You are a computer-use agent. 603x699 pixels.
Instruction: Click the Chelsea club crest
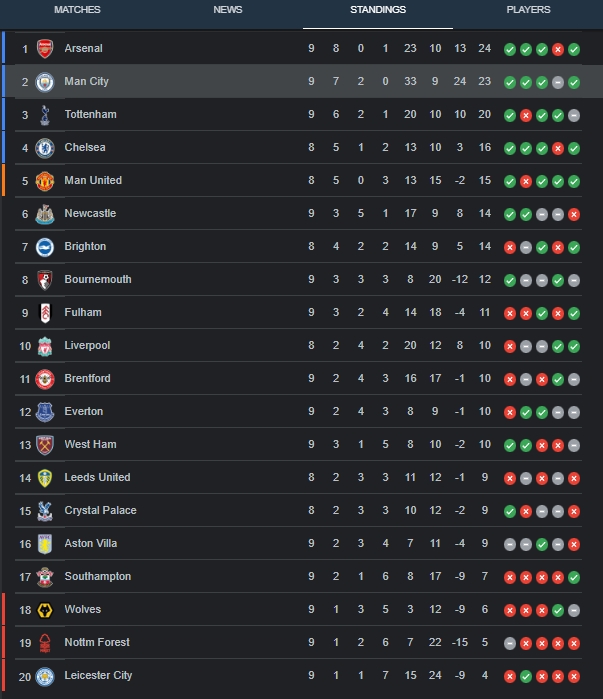45,148
